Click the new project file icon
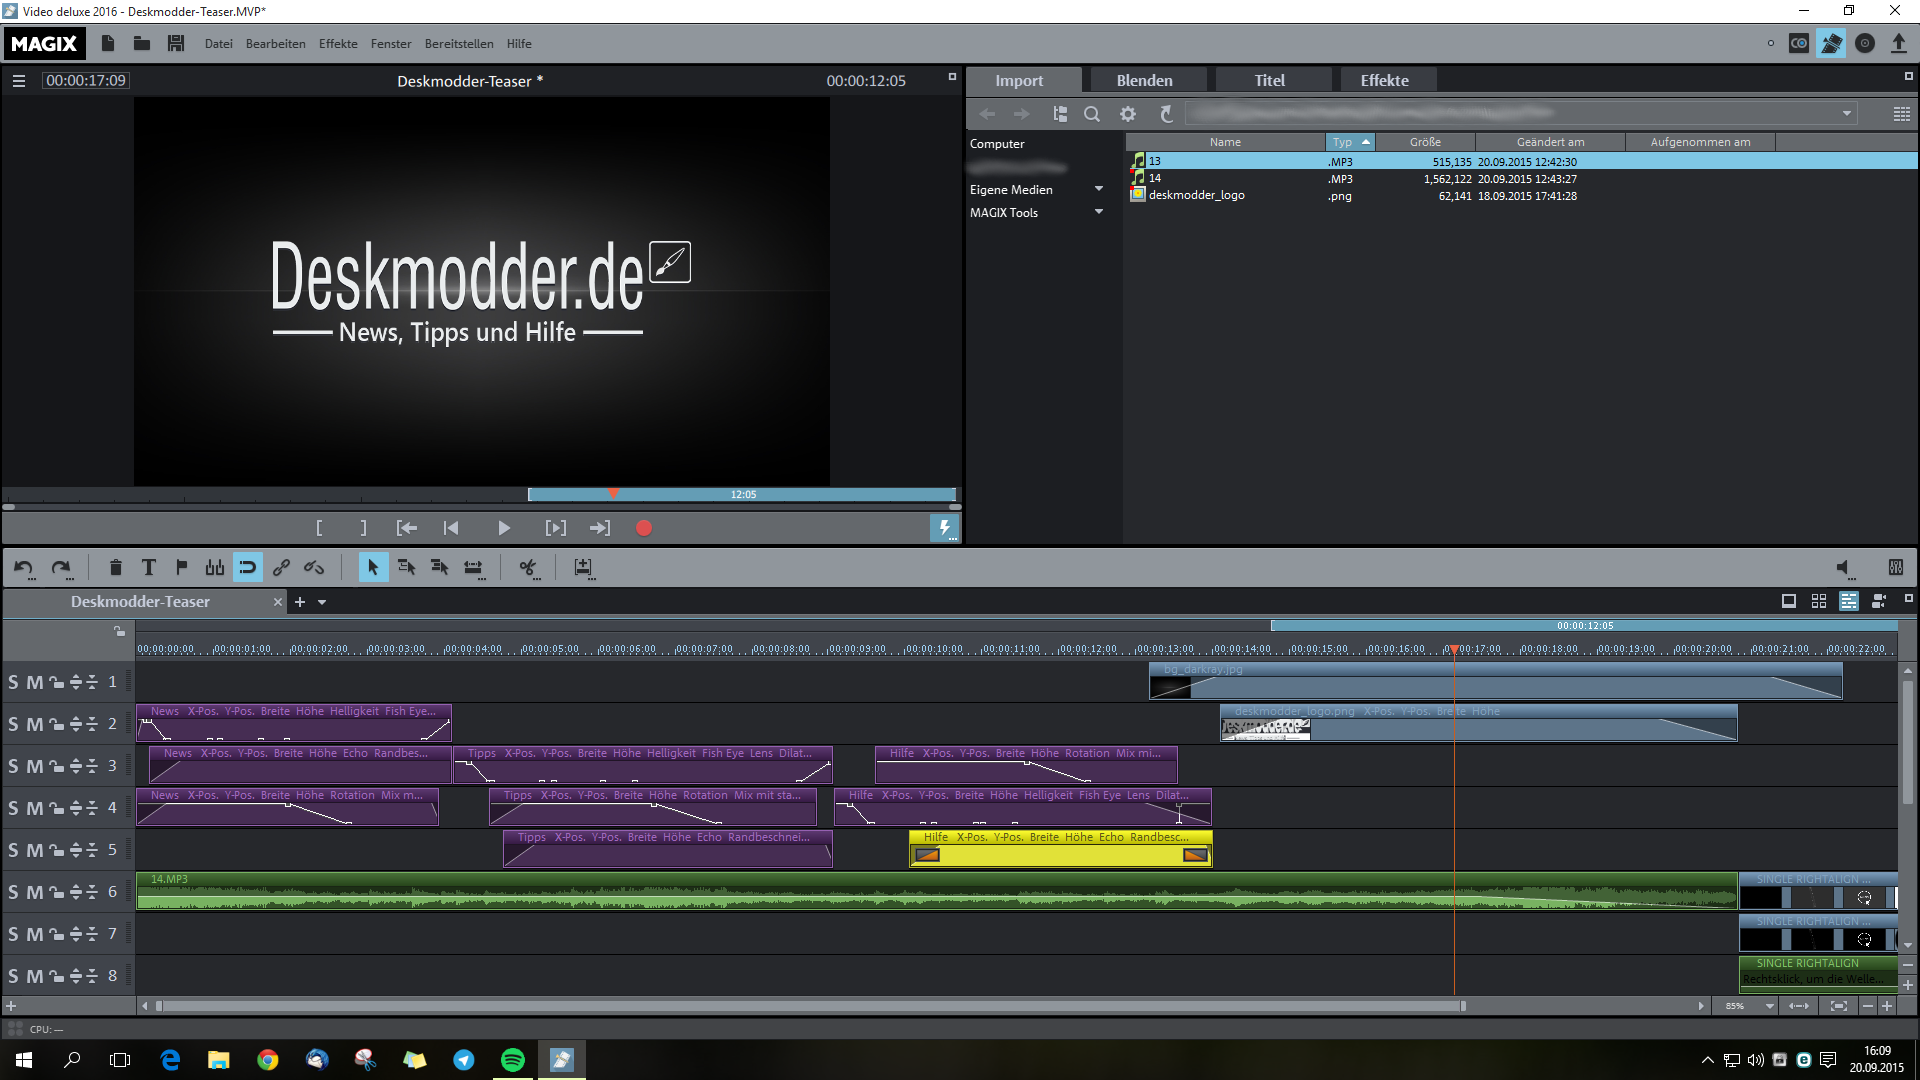Screen dimensions: 1920x1080 pos(108,43)
